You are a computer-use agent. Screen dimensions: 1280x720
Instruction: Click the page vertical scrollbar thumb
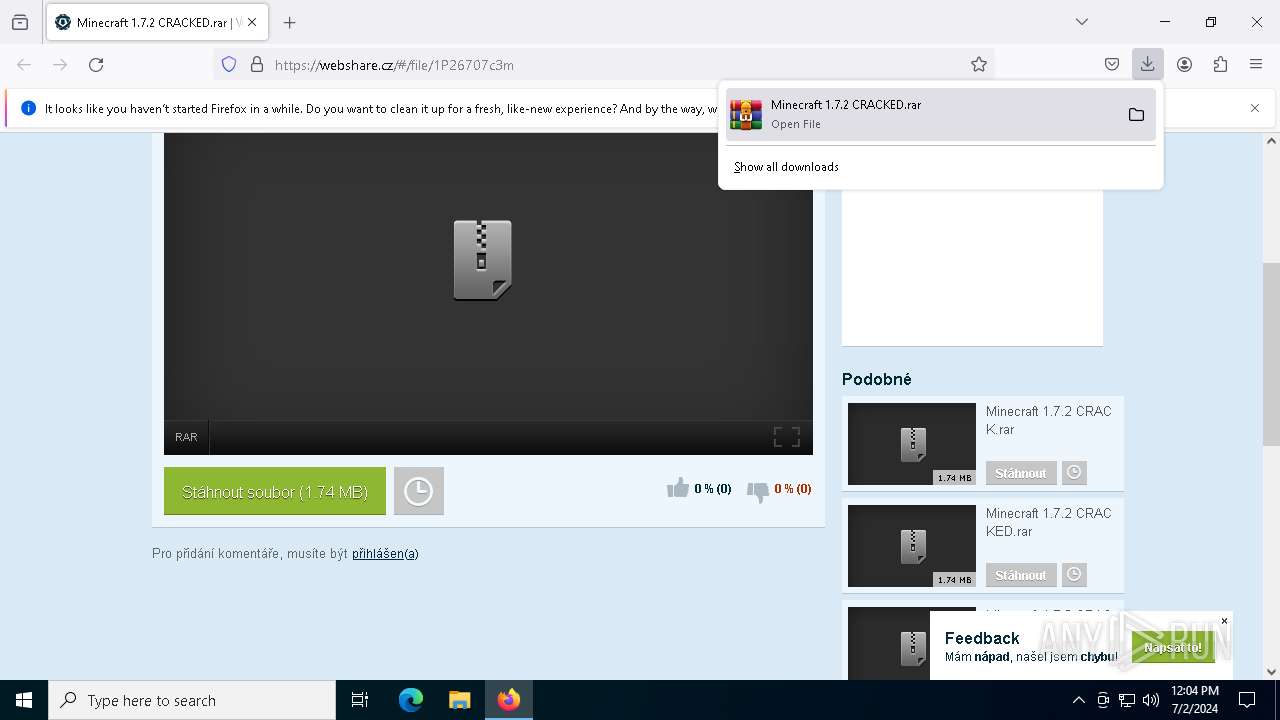[1271, 353]
